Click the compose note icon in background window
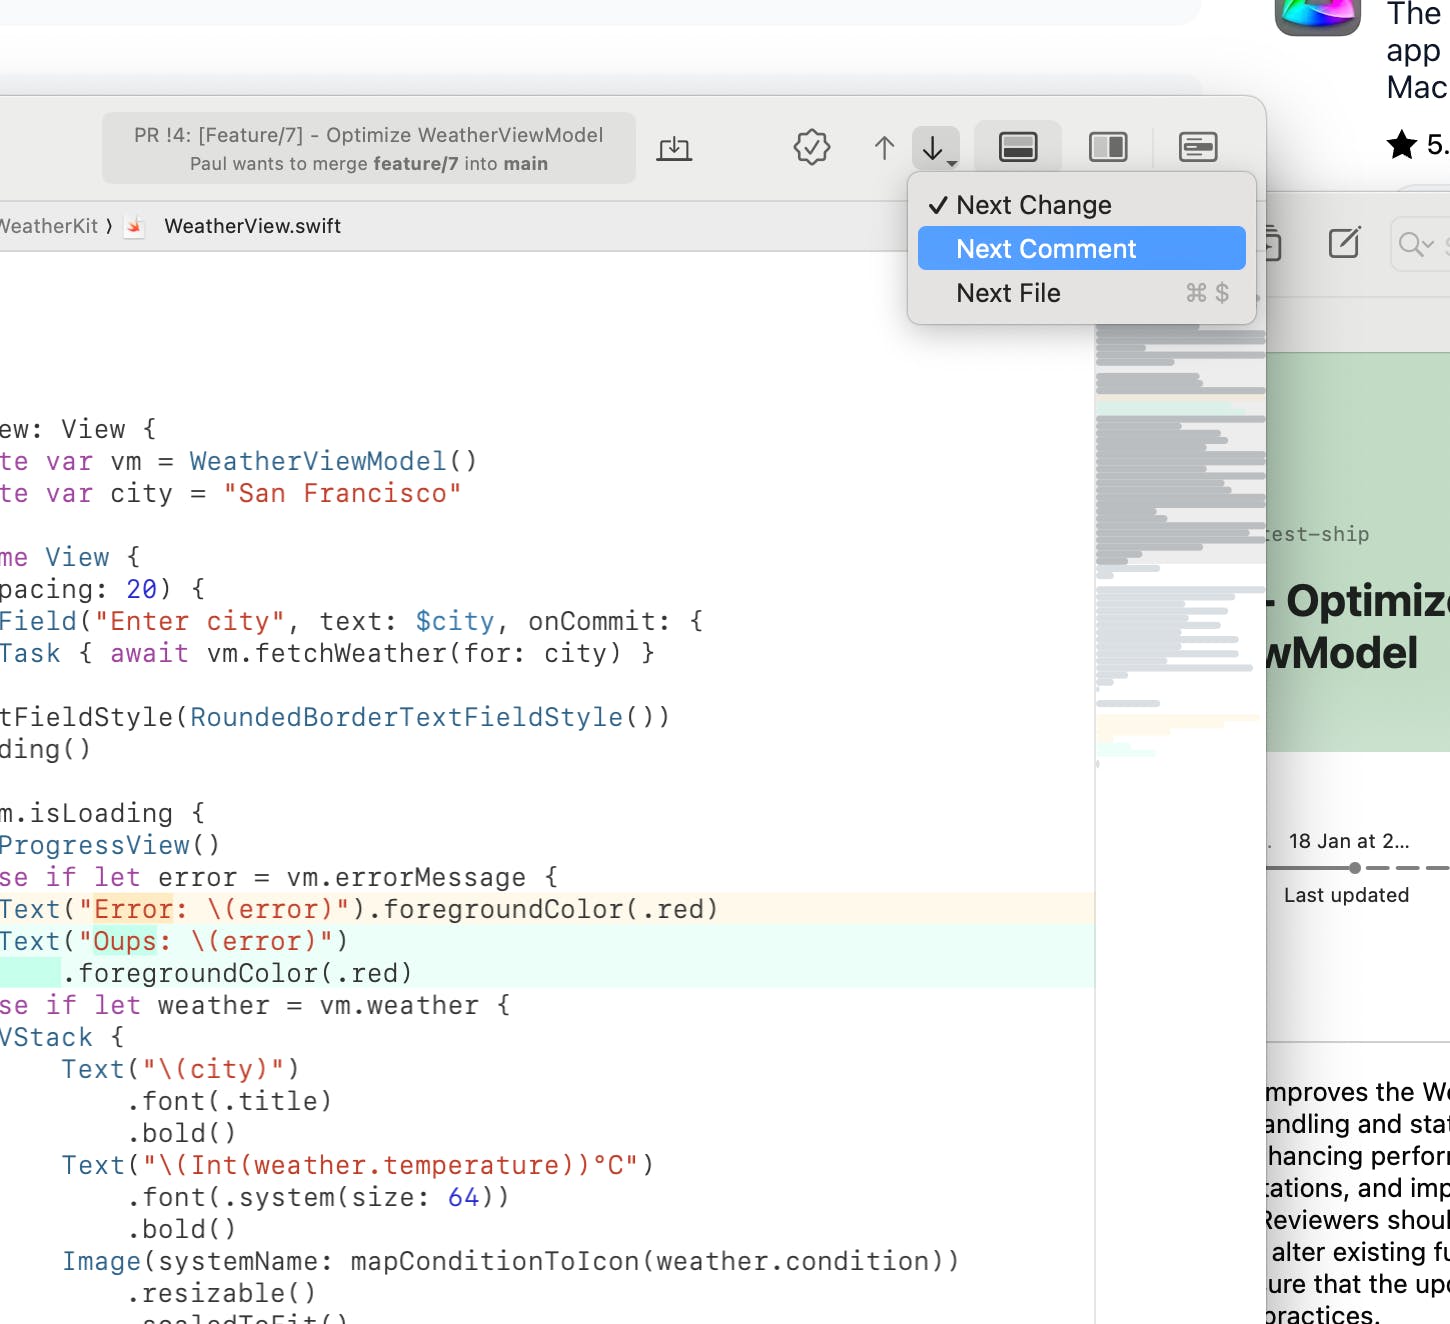 [1344, 243]
